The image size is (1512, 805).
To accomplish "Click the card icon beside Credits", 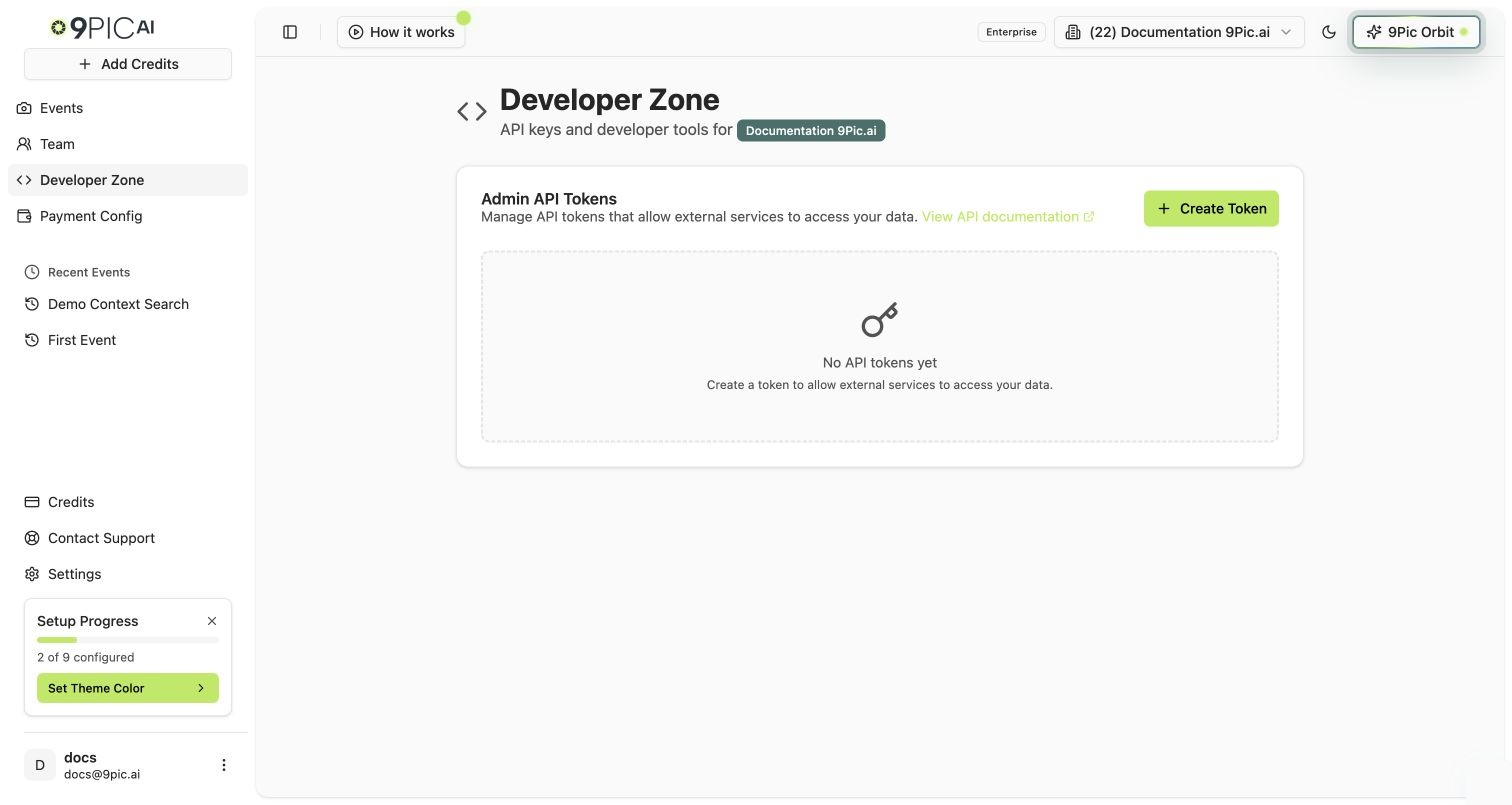I will [32, 502].
